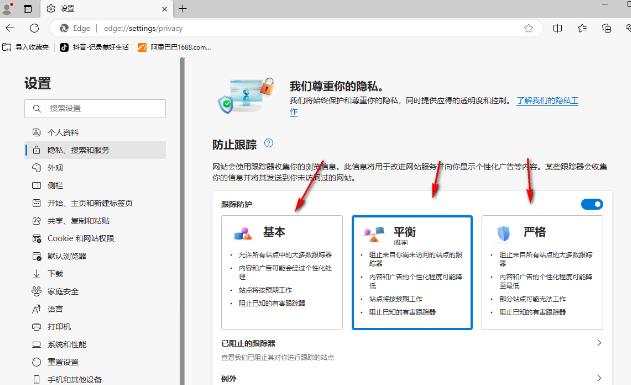Open the 抖音 bookmark
This screenshot has width=631, height=385.
94,47
